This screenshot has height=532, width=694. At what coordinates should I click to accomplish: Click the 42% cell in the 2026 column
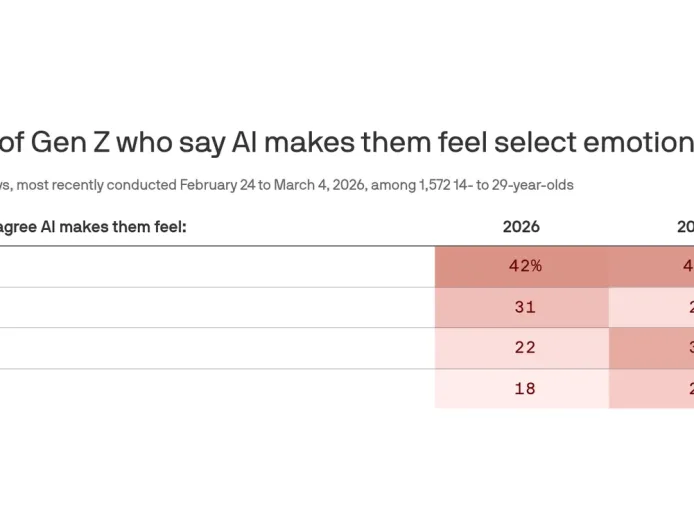[521, 267]
